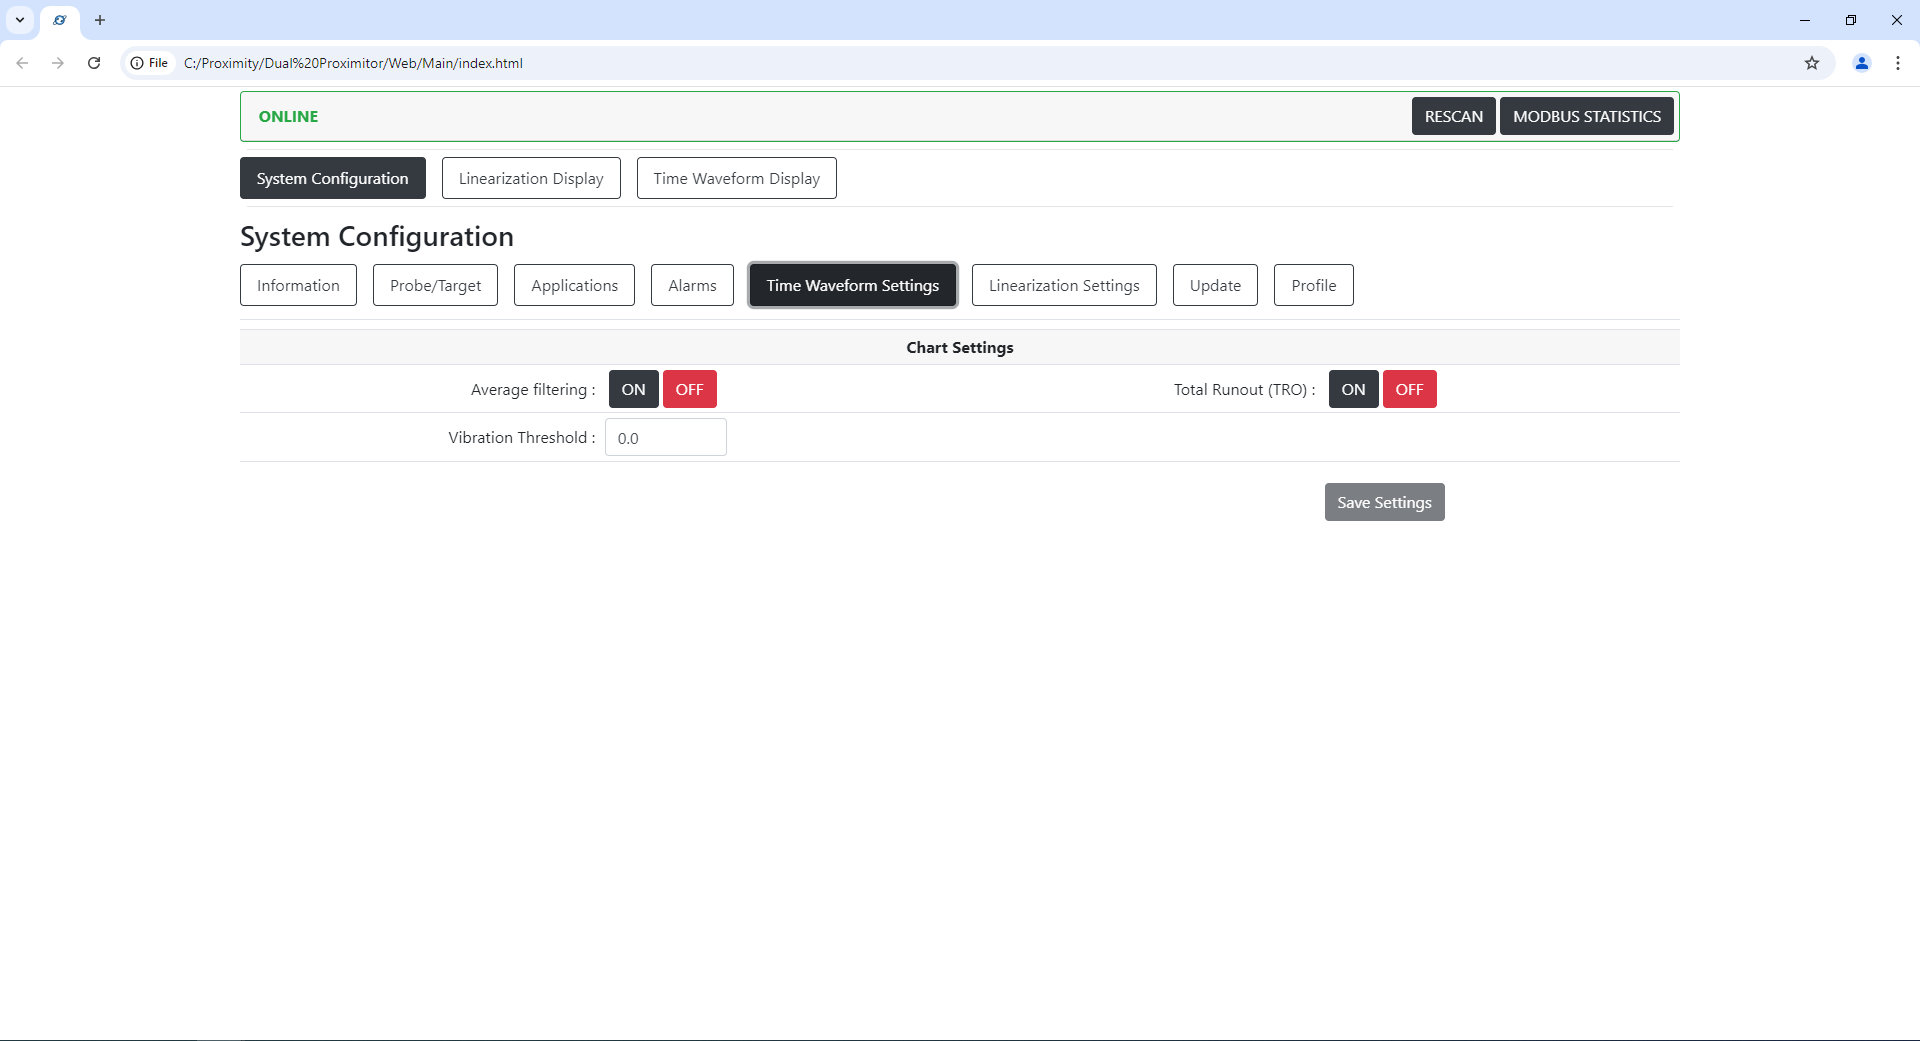Screen dimensions: 1920x1041
Task: Click the browser address bar URL
Action: coord(353,63)
